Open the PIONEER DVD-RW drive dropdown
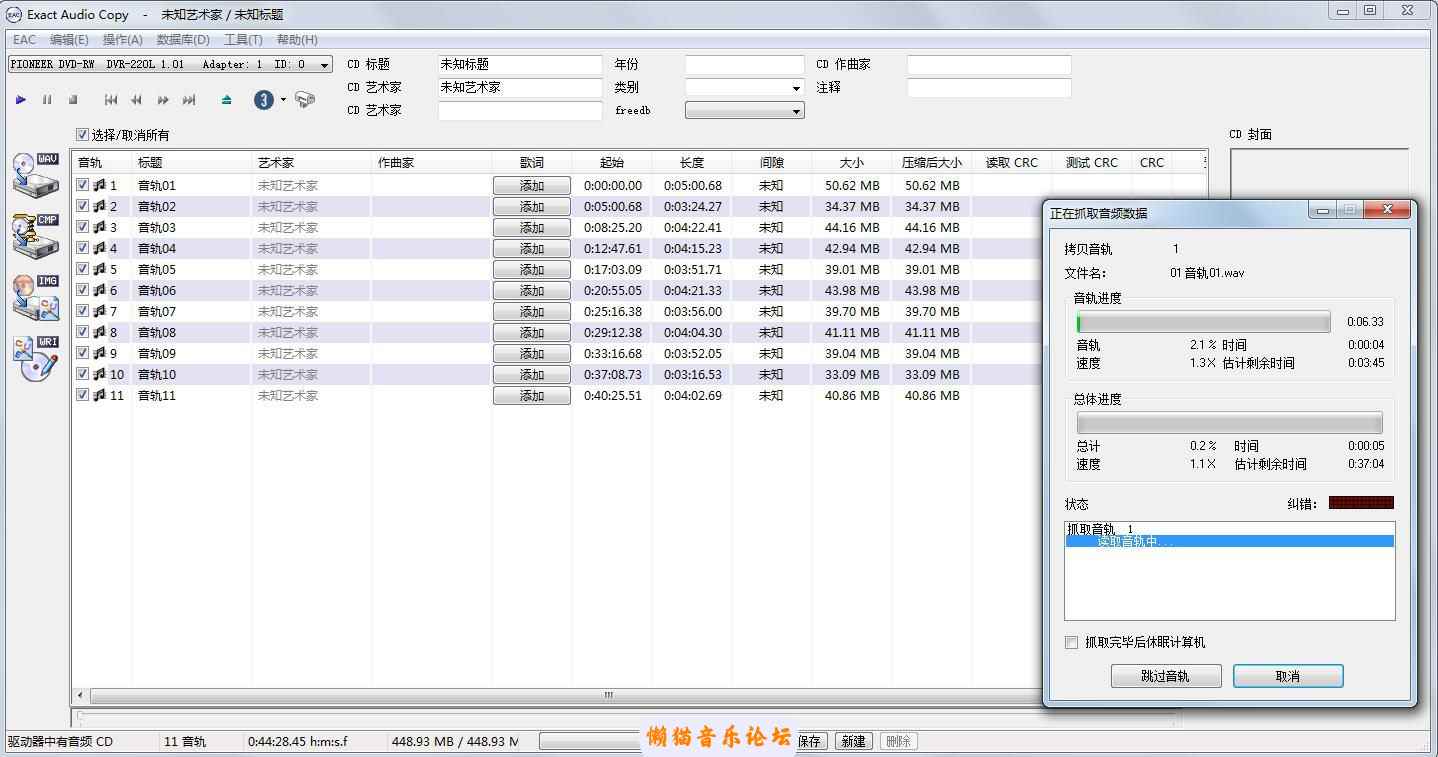Image resolution: width=1438 pixels, height=757 pixels. pos(170,64)
